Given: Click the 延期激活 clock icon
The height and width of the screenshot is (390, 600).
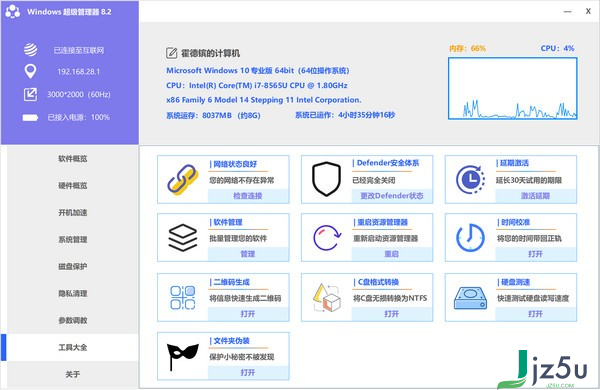Looking at the screenshot, I should tap(470, 179).
